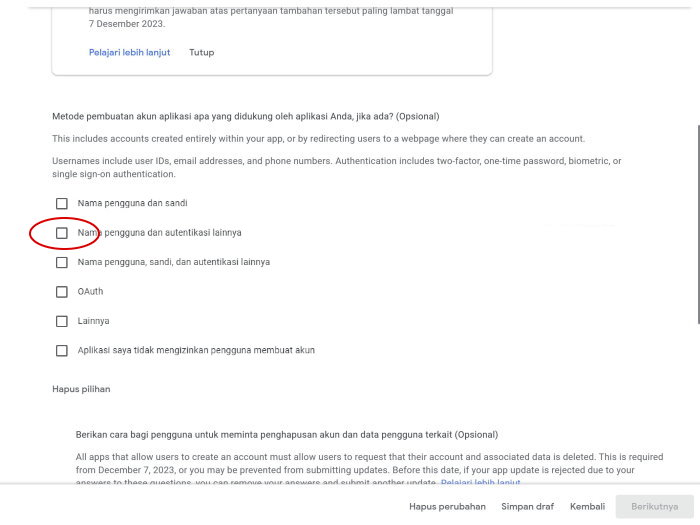
Task: Select 'Nama pengguna, sandi, dan autentikasi lainnya'
Action: tap(62, 262)
